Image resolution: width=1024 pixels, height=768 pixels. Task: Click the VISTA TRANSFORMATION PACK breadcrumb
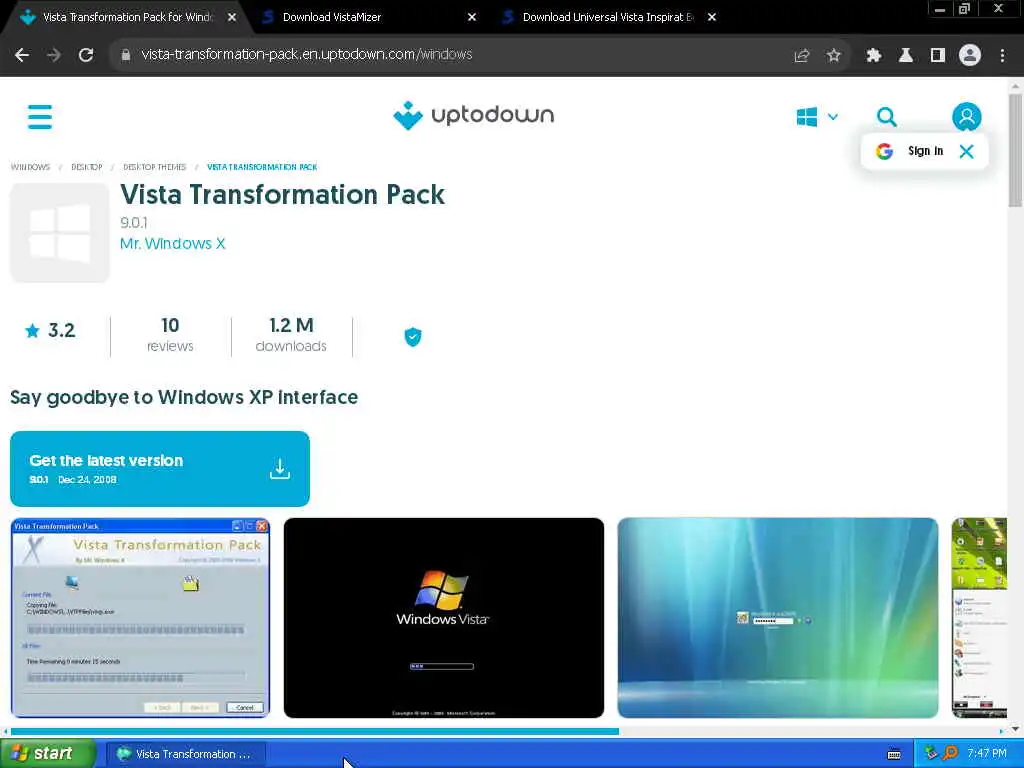[x=262, y=167]
